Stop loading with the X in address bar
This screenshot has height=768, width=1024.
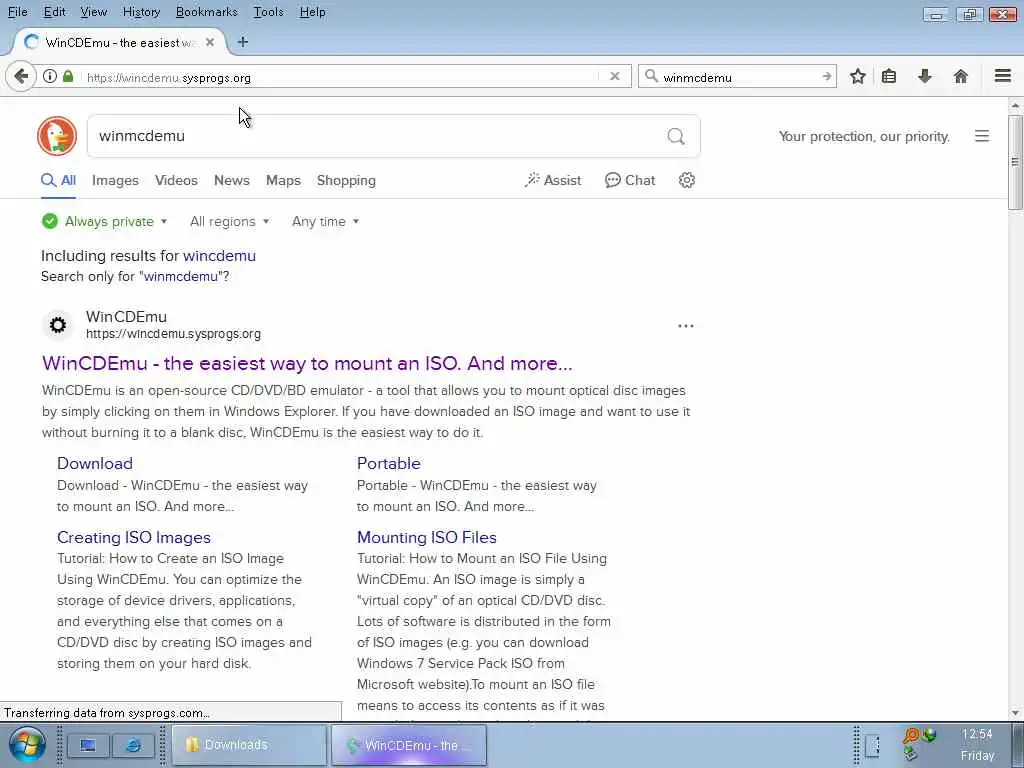[615, 76]
